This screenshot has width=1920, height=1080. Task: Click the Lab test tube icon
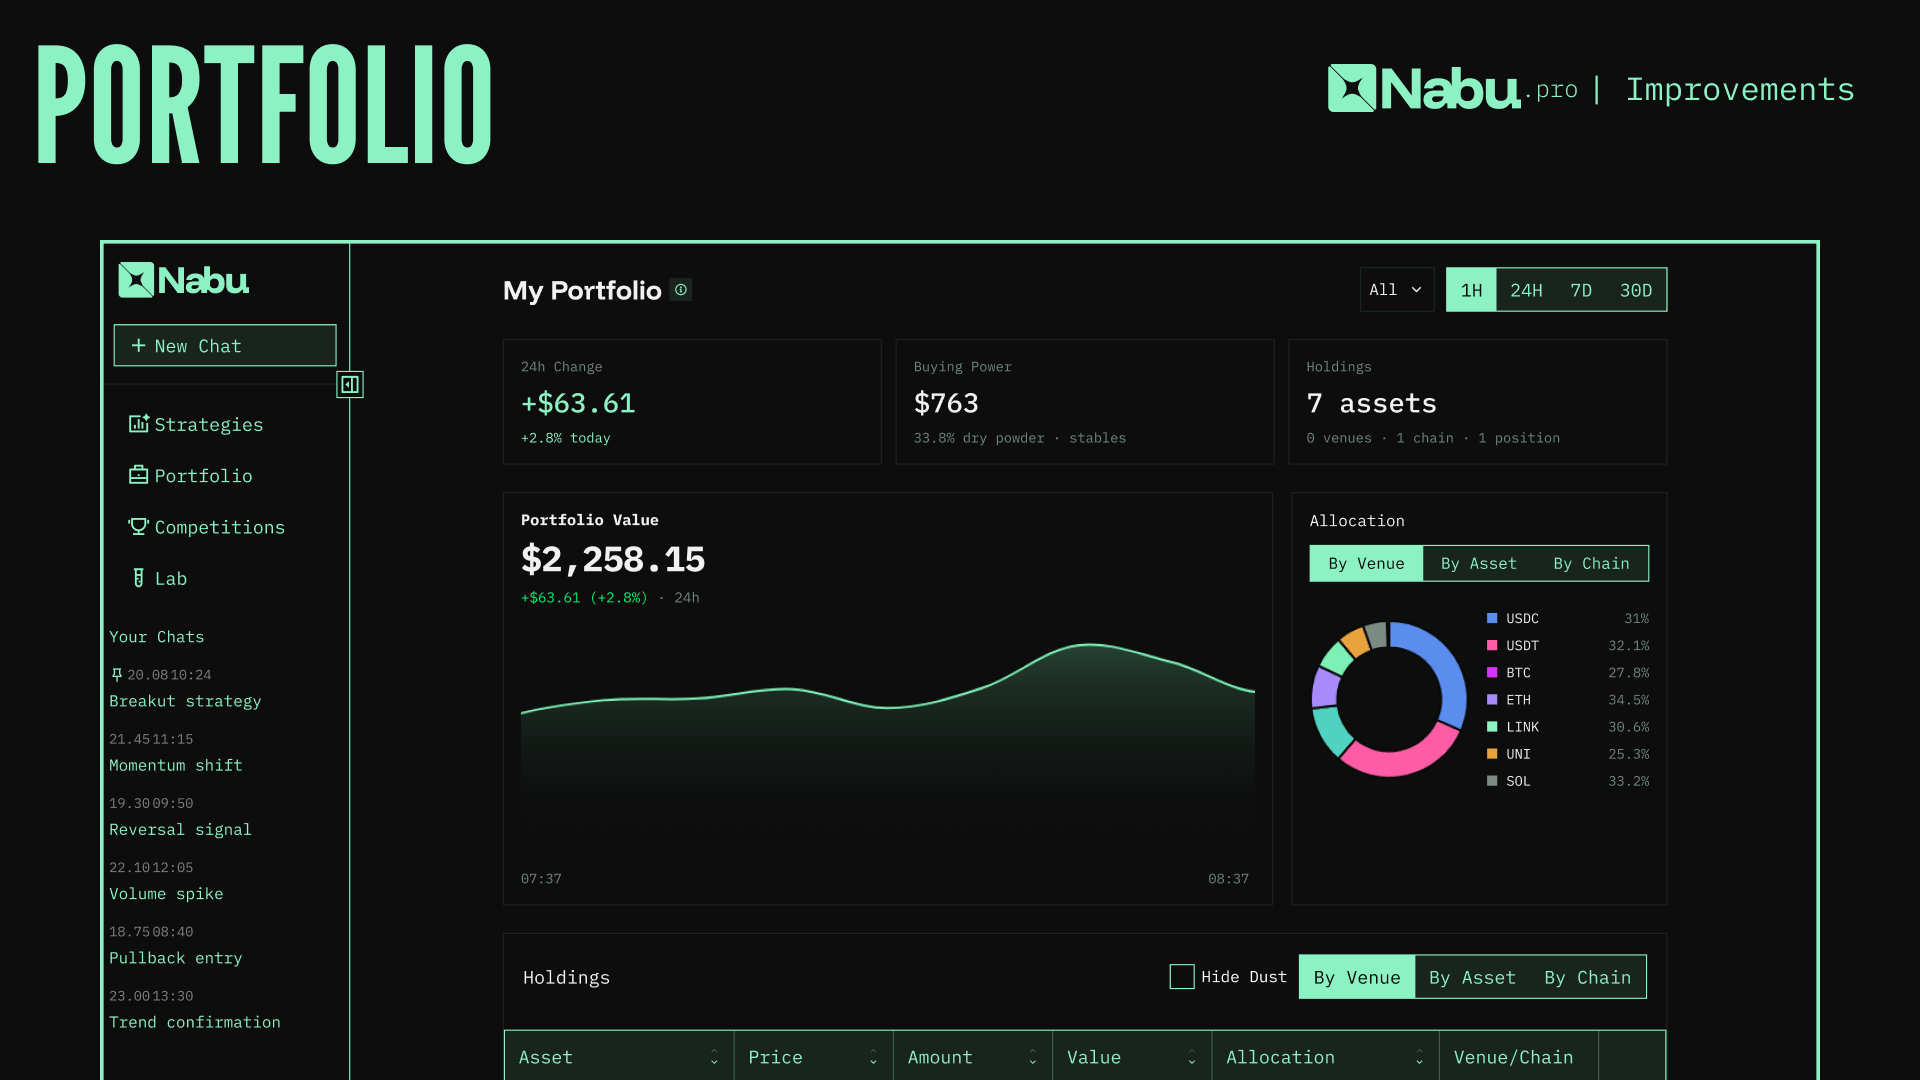coord(139,578)
